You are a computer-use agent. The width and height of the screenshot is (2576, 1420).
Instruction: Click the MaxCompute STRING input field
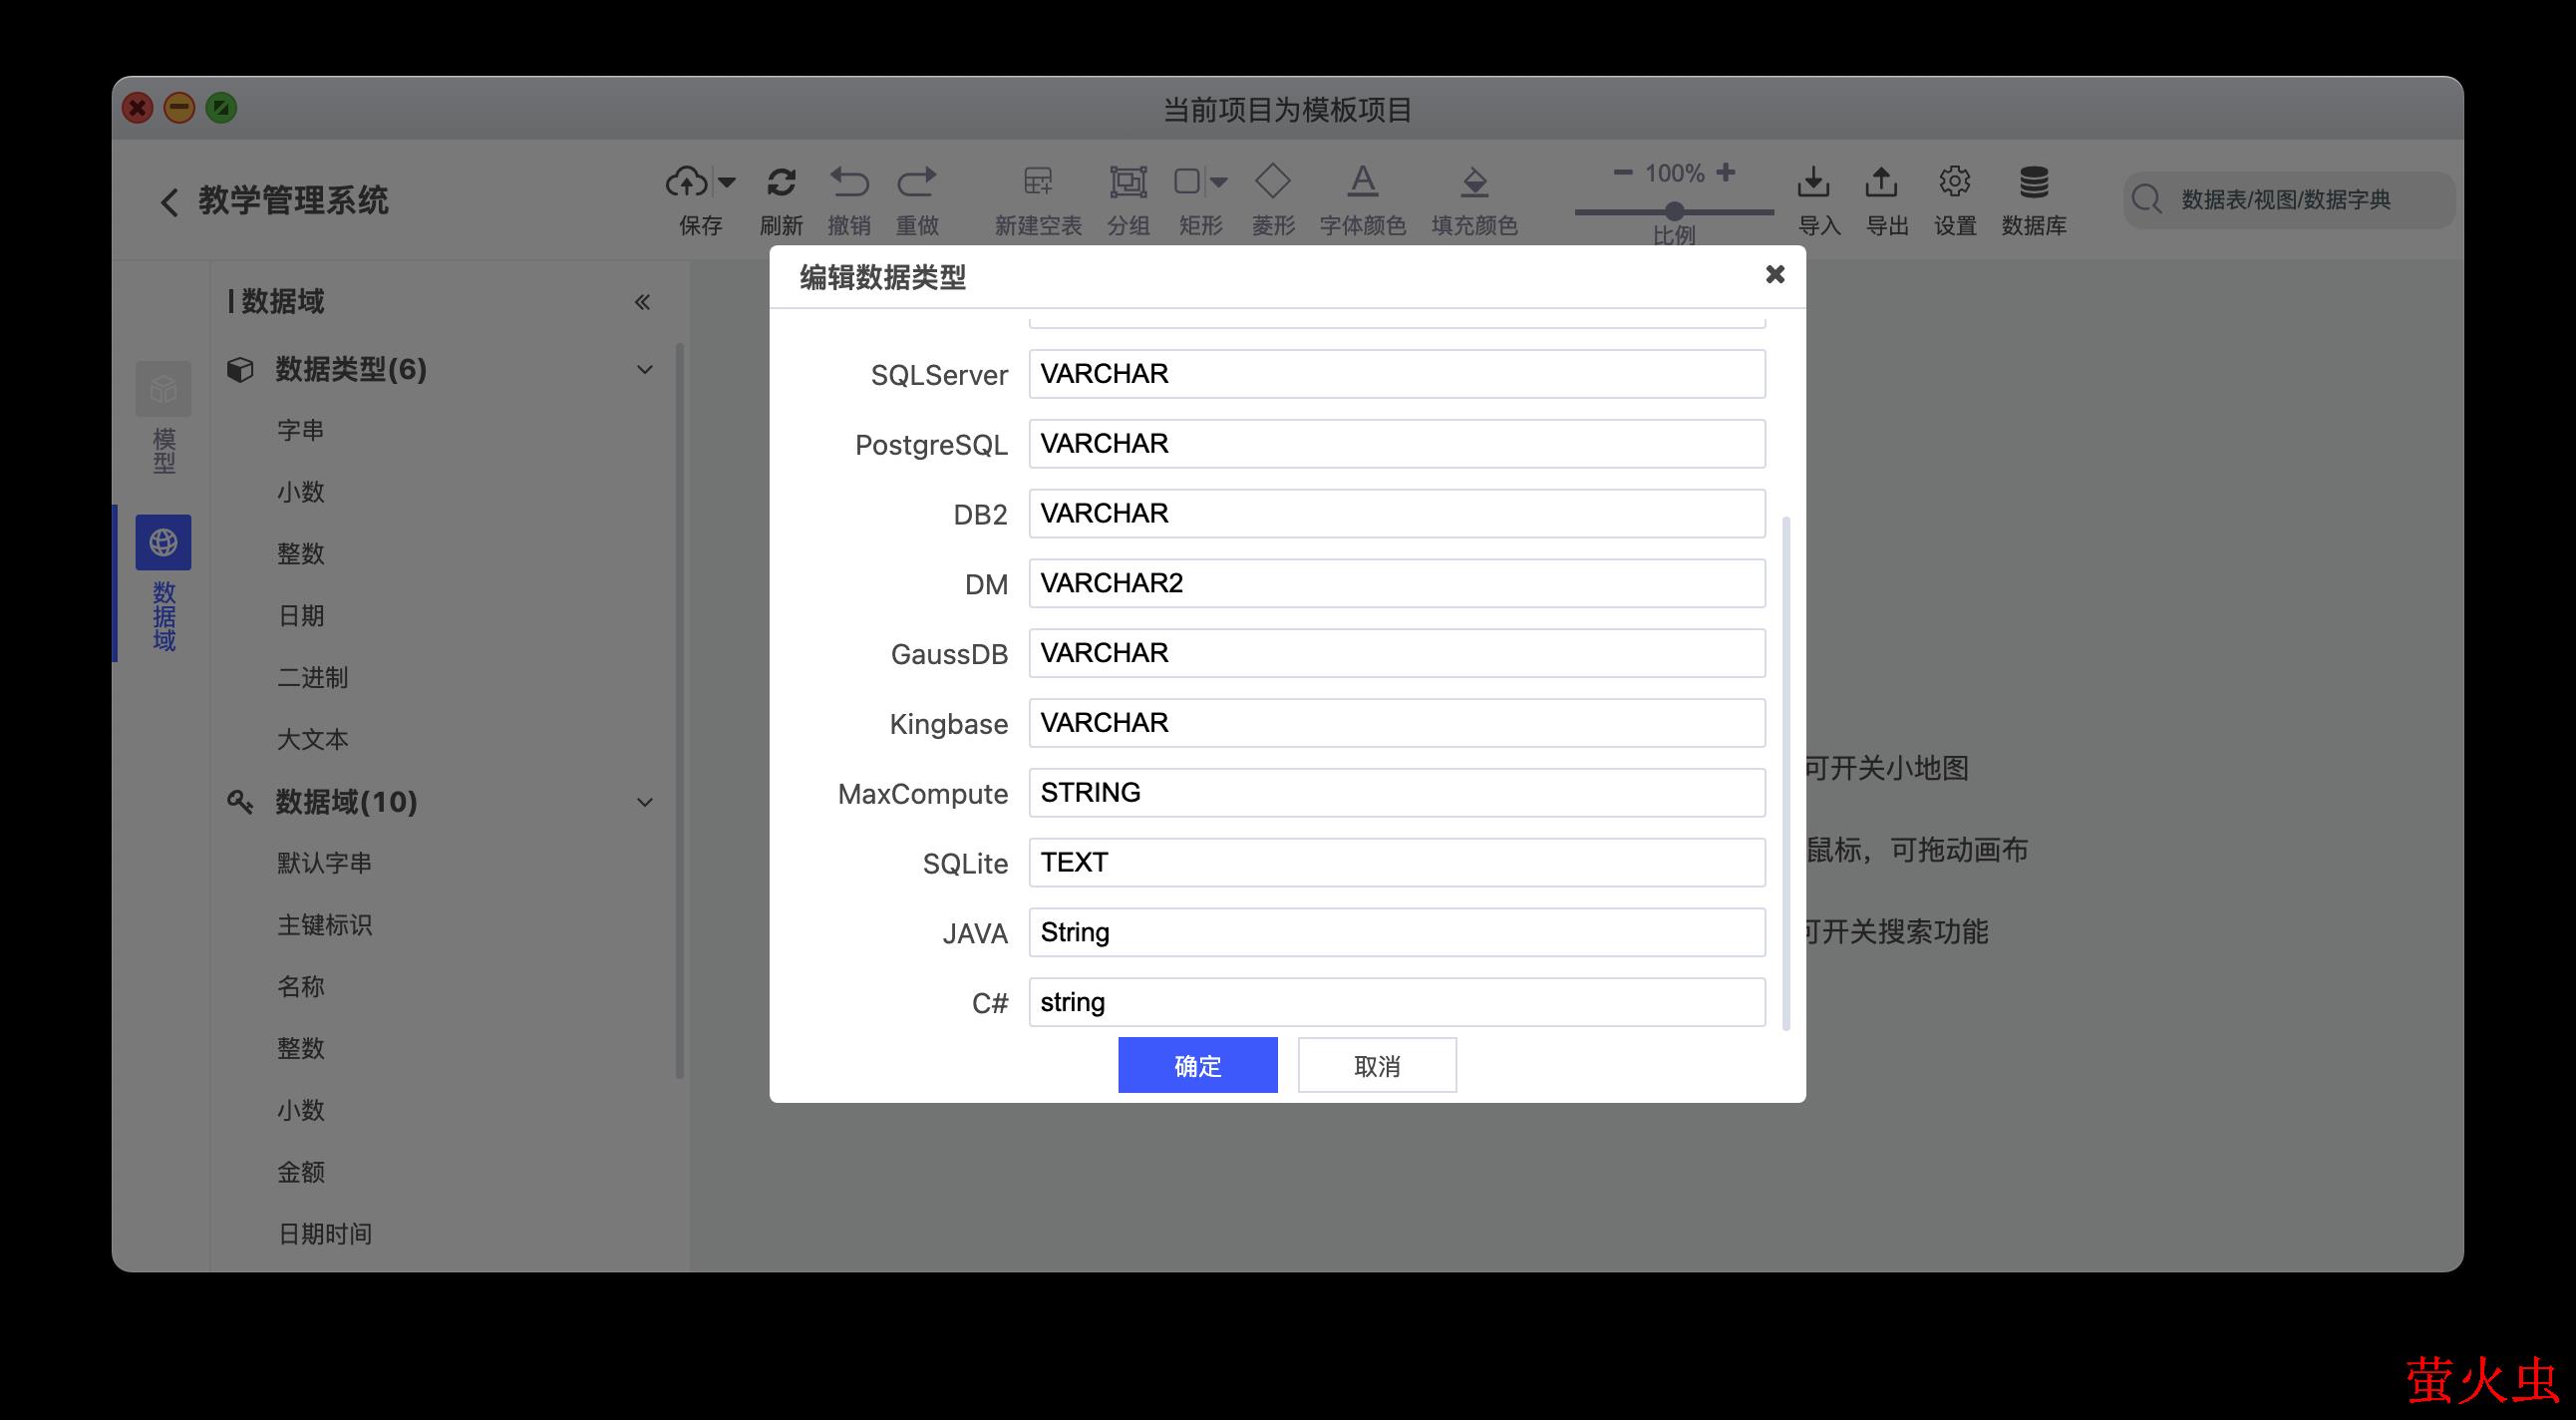[x=1396, y=793]
